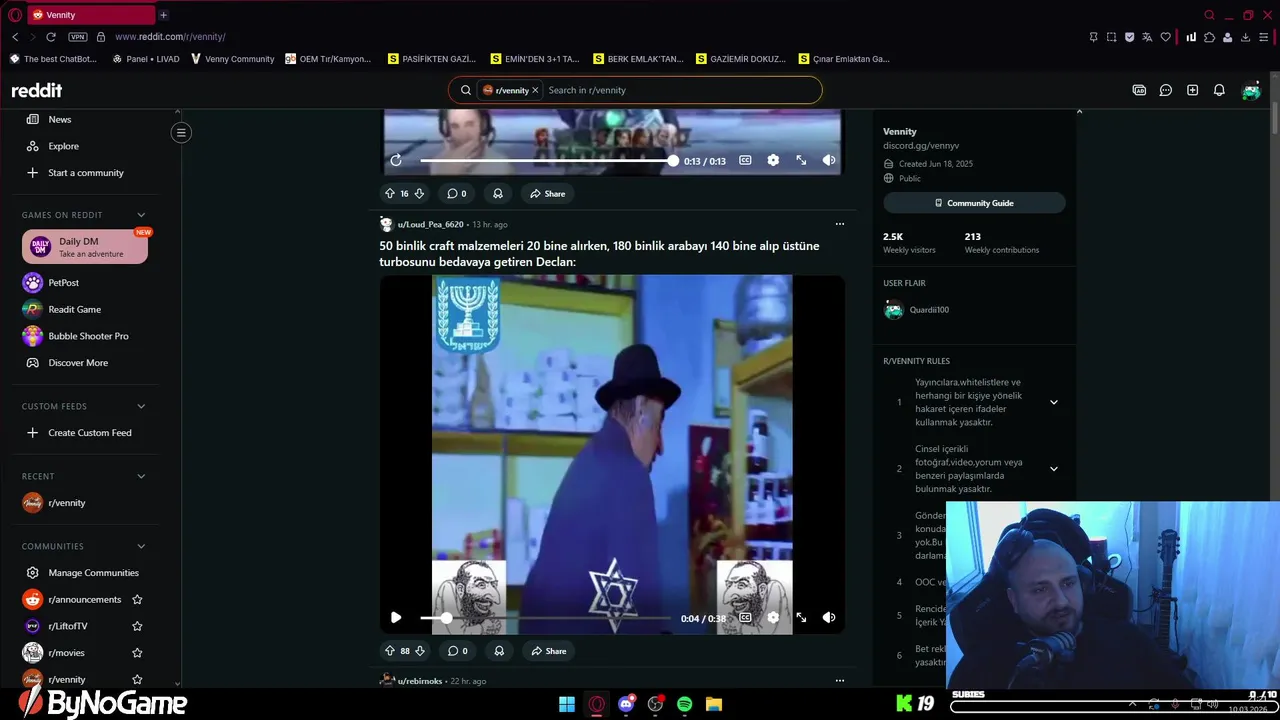The image size is (1280, 720).
Task: Switch to the Vennity browser tab
Action: [91, 15]
